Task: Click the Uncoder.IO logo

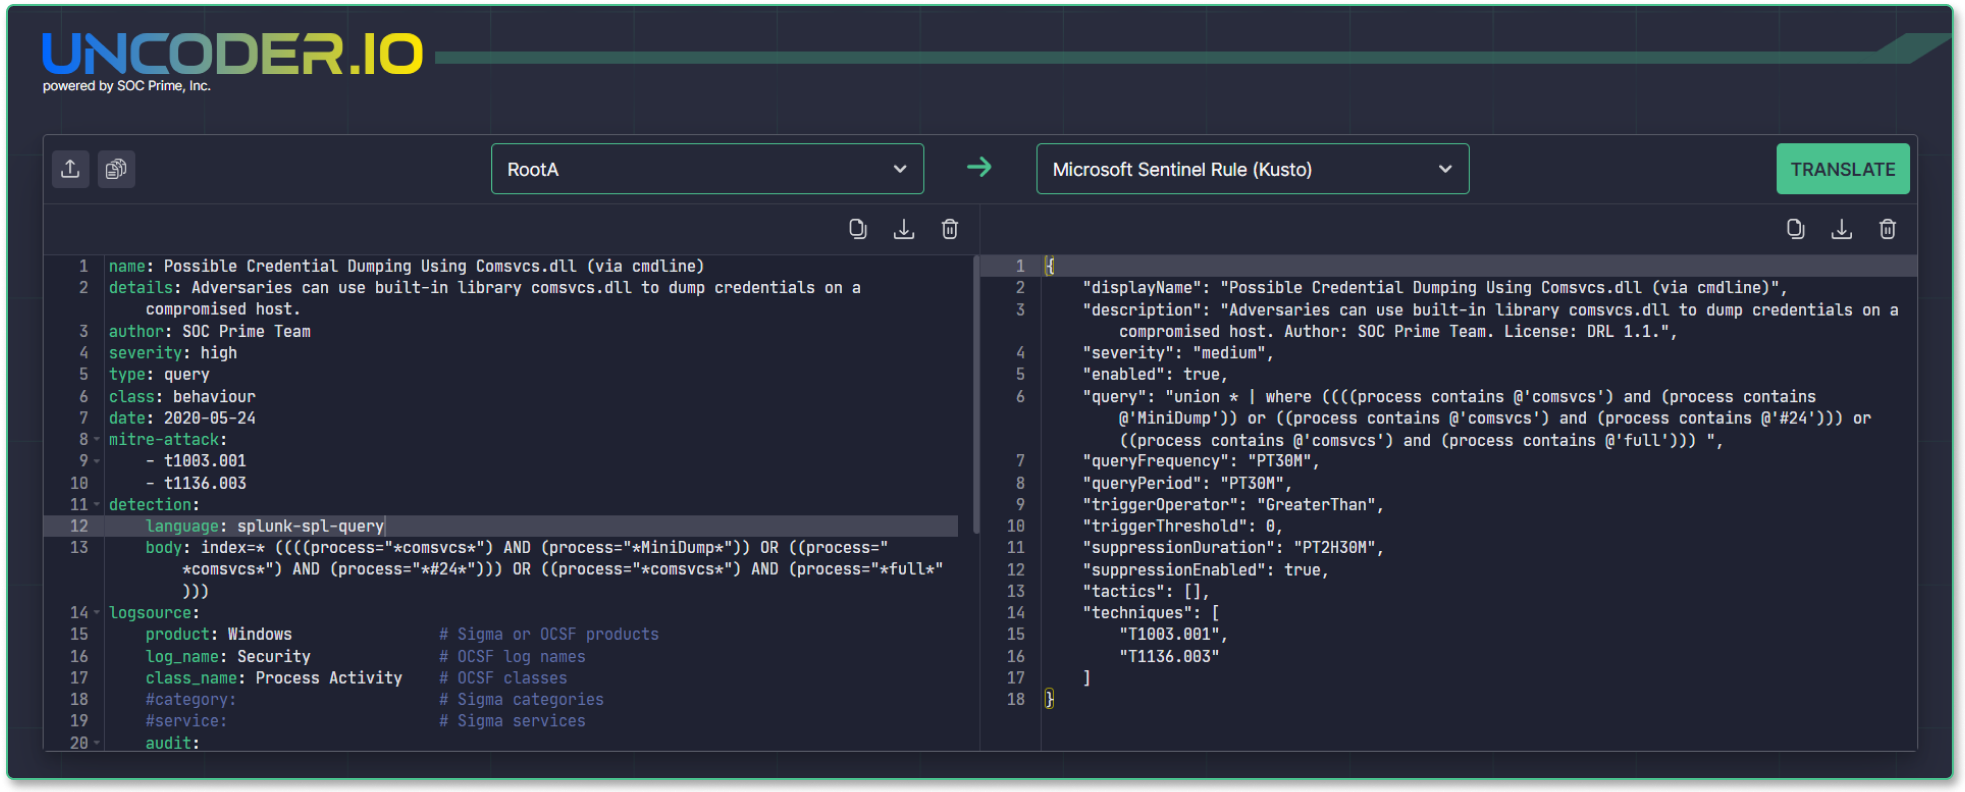Action: point(233,54)
